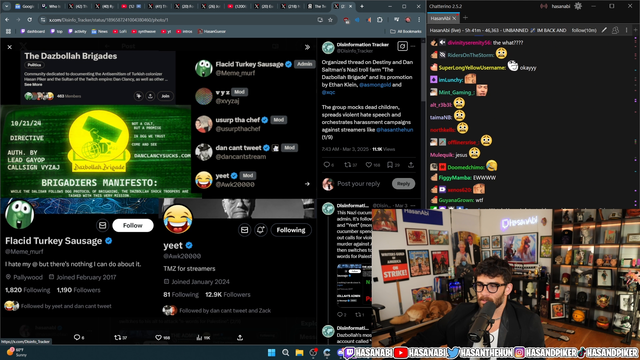This screenshot has height=360, width=640.
Task: Close the HasanAbi Chatterino tab
Action: [x=454, y=18]
